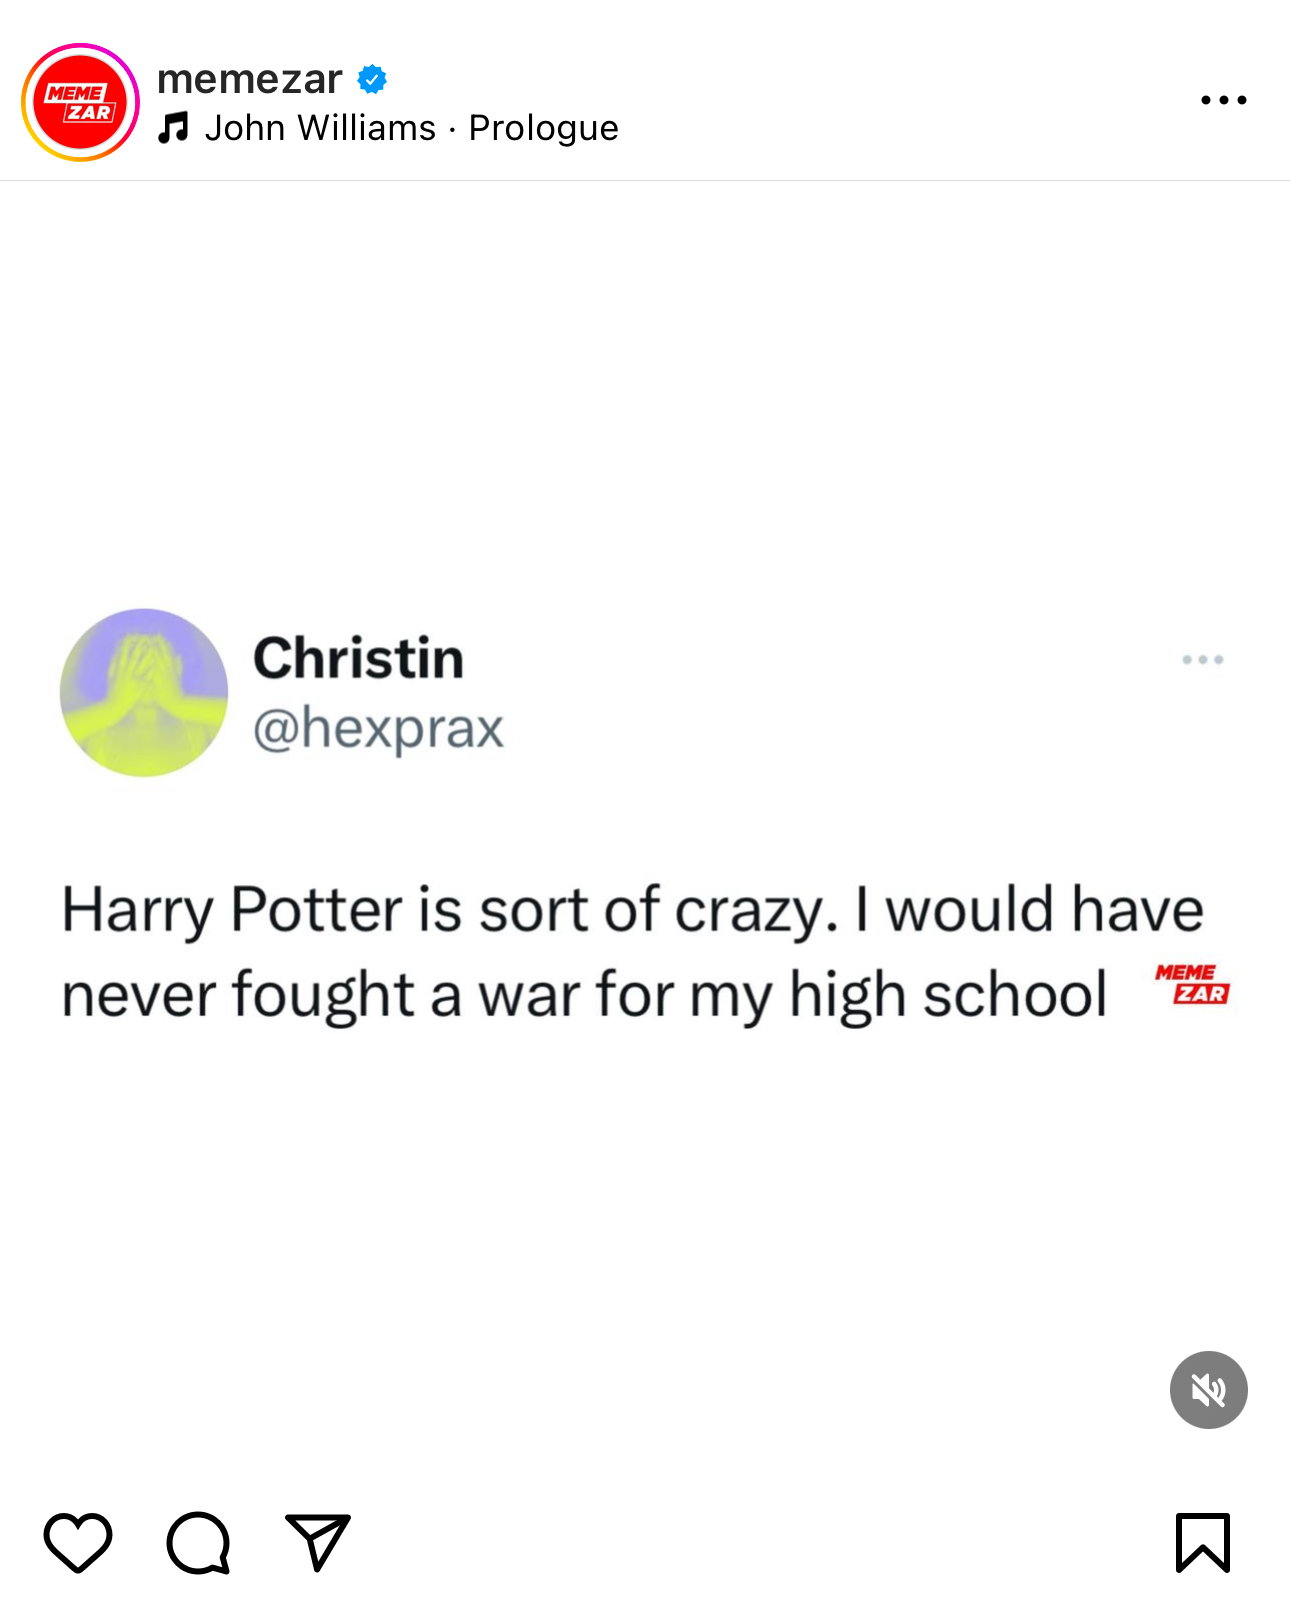1290x1601 pixels.
Task: Tap the word Prologue in audio label
Action: [544, 128]
